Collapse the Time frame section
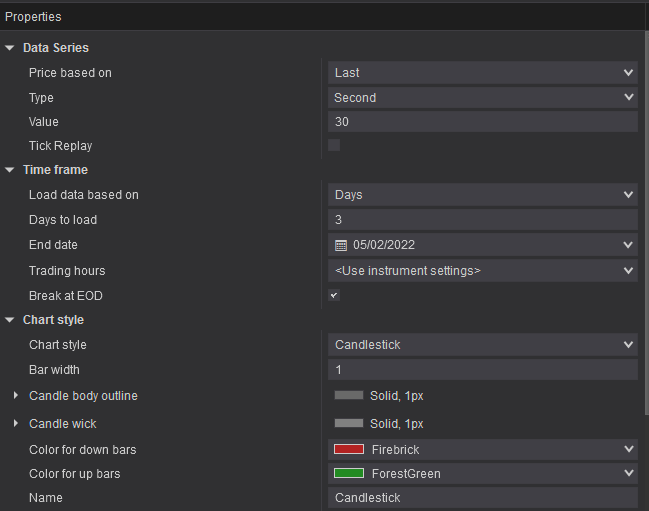649x511 pixels. 10,171
